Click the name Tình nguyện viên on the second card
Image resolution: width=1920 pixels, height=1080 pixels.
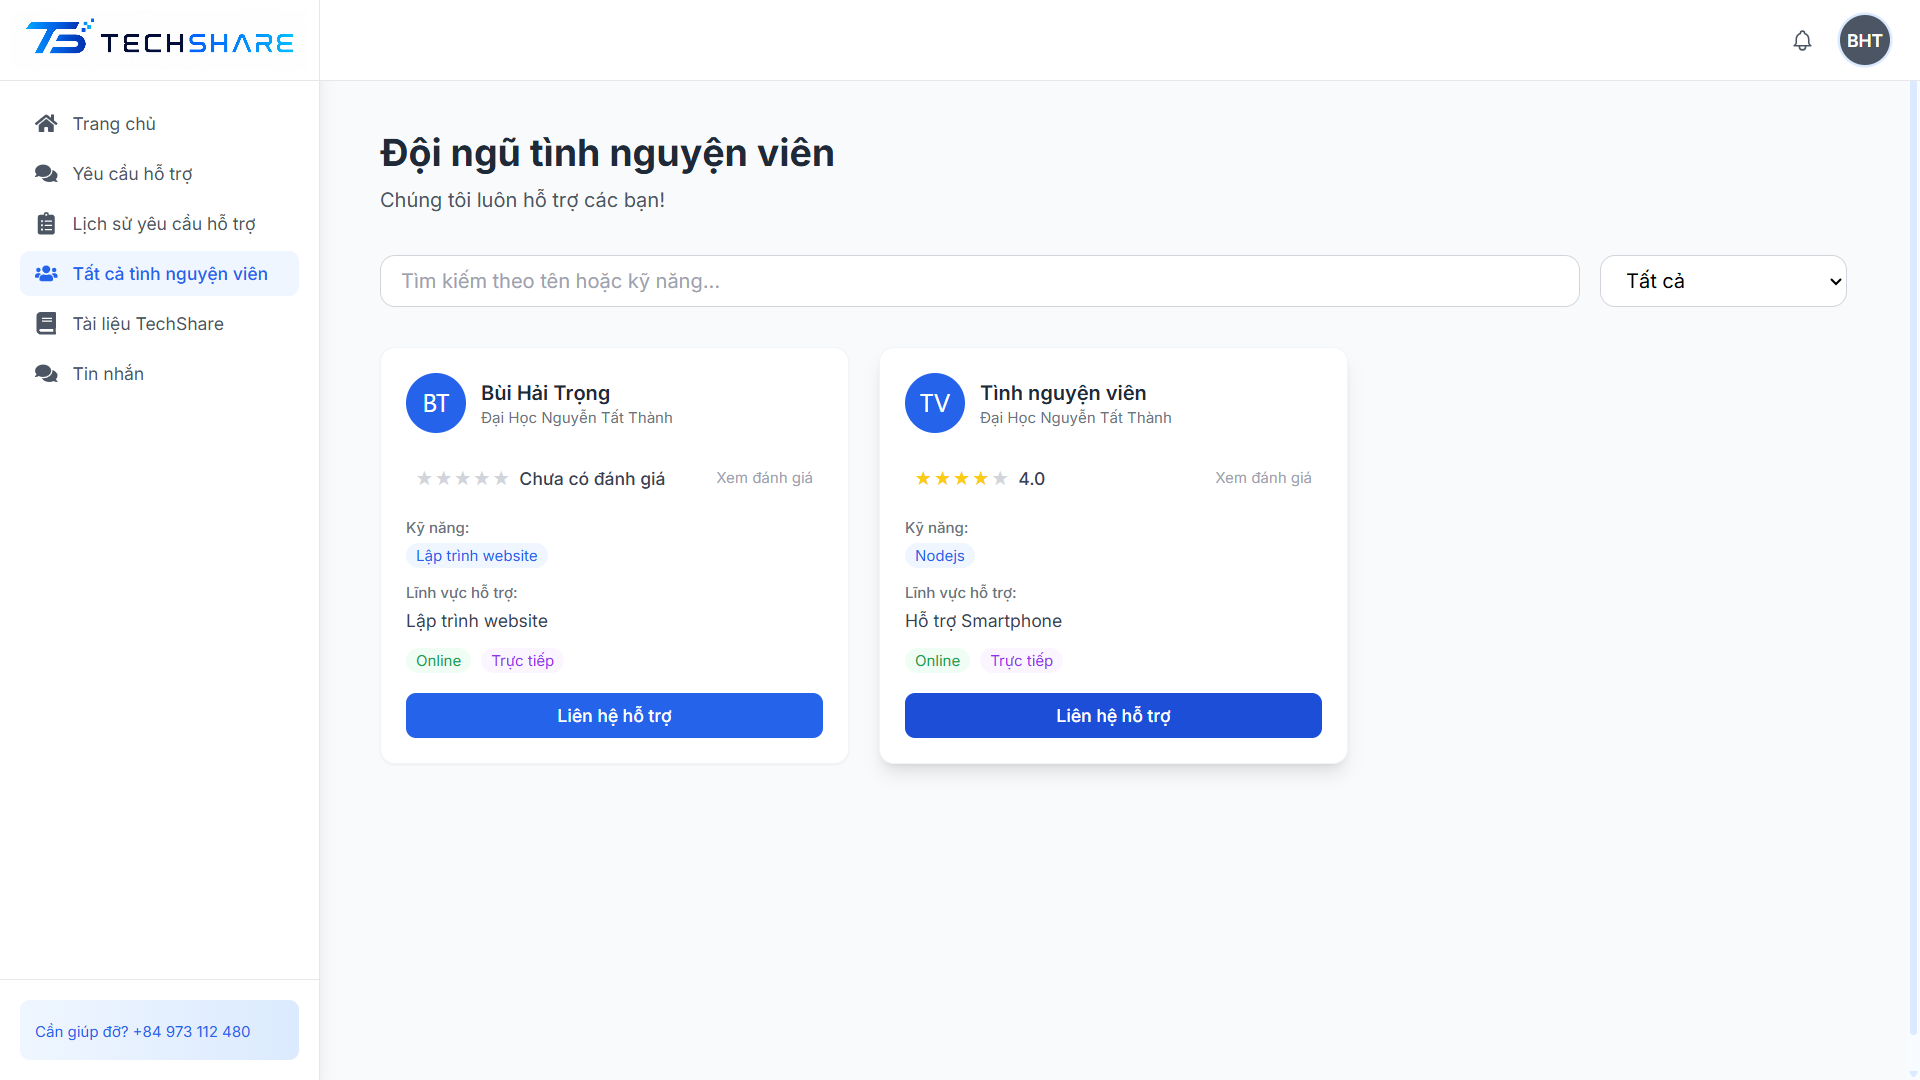[1063, 393]
